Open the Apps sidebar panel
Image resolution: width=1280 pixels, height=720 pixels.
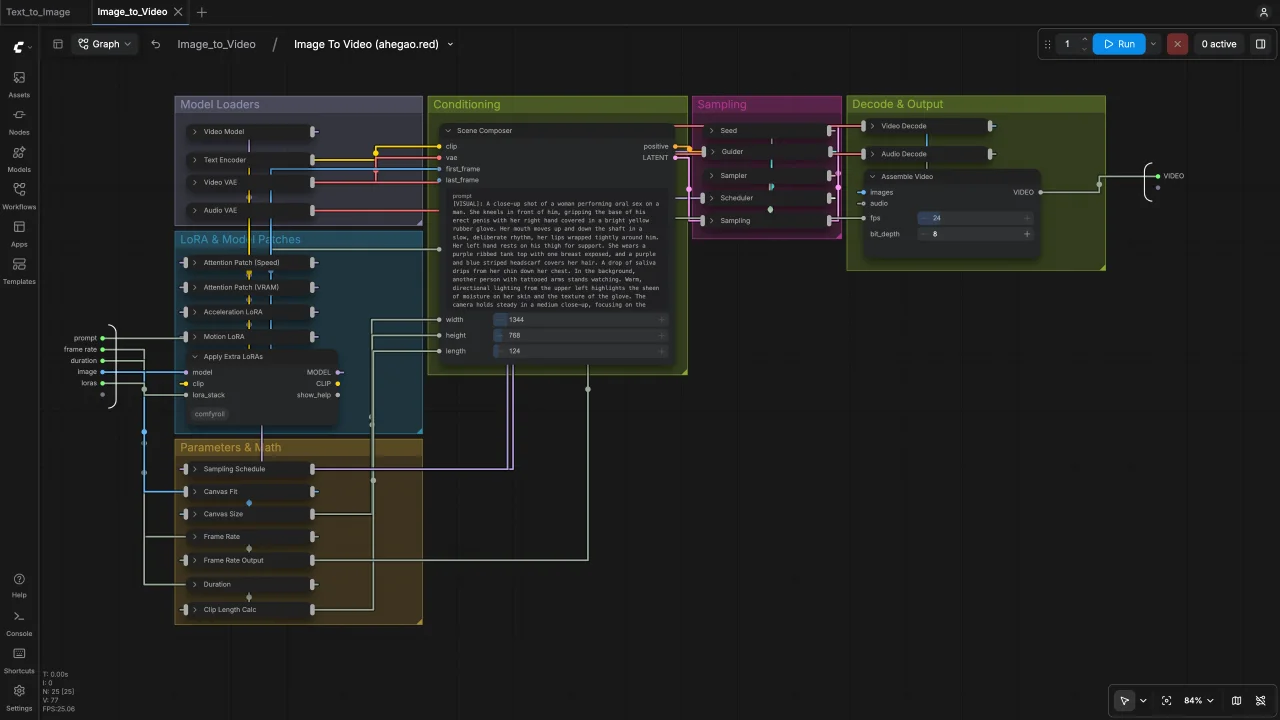[x=19, y=234]
